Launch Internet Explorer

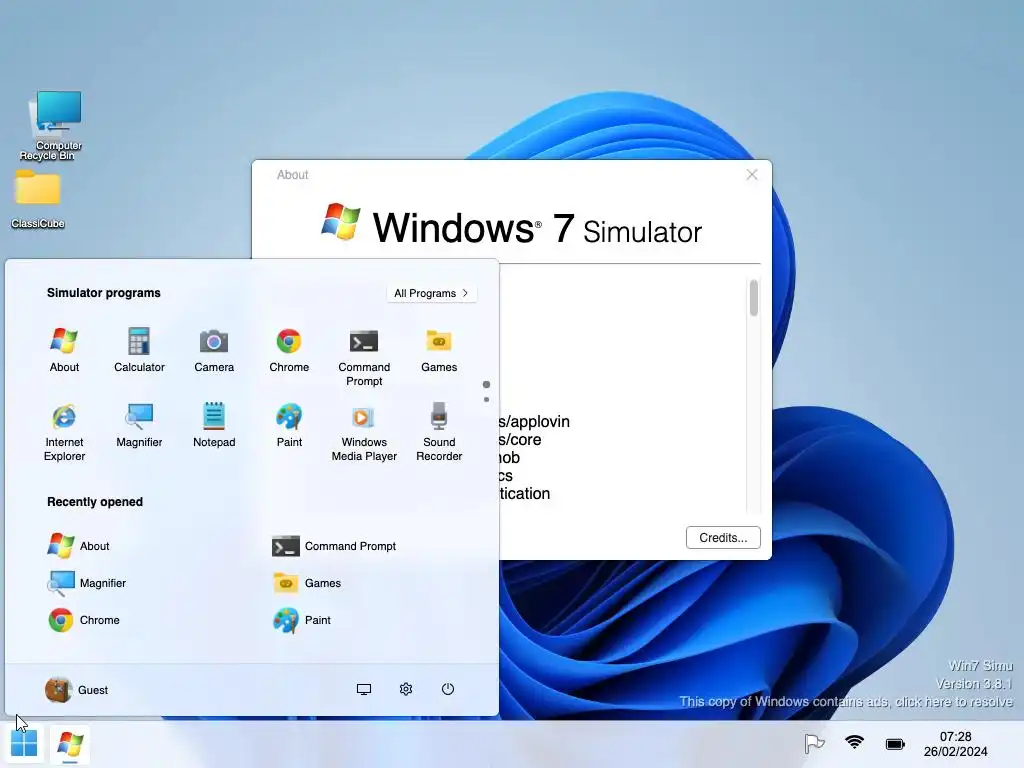click(x=64, y=432)
